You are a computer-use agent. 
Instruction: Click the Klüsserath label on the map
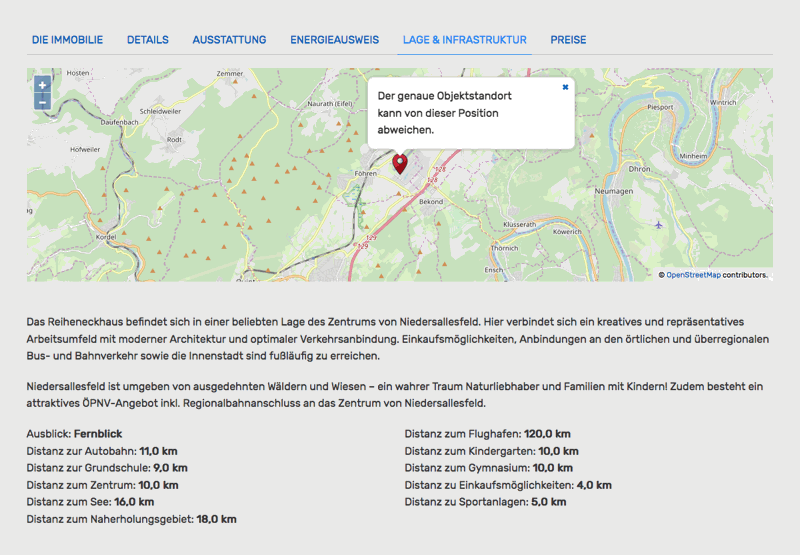click(x=519, y=224)
